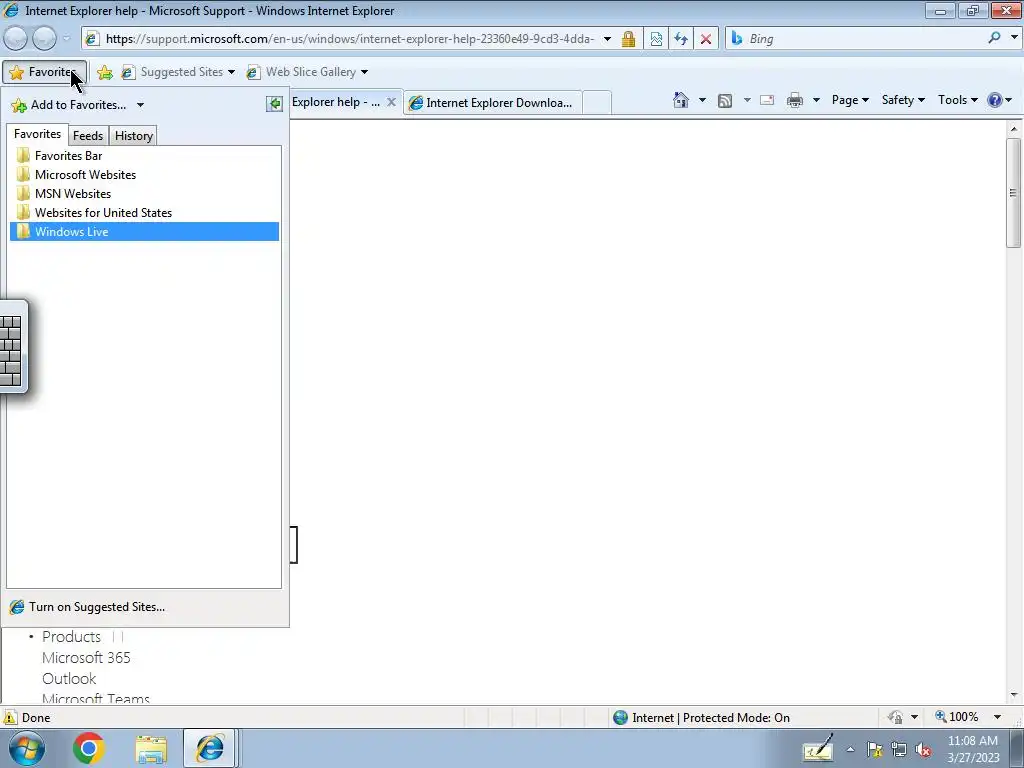
Task: Open the Home button dropdown arrow
Action: point(702,100)
